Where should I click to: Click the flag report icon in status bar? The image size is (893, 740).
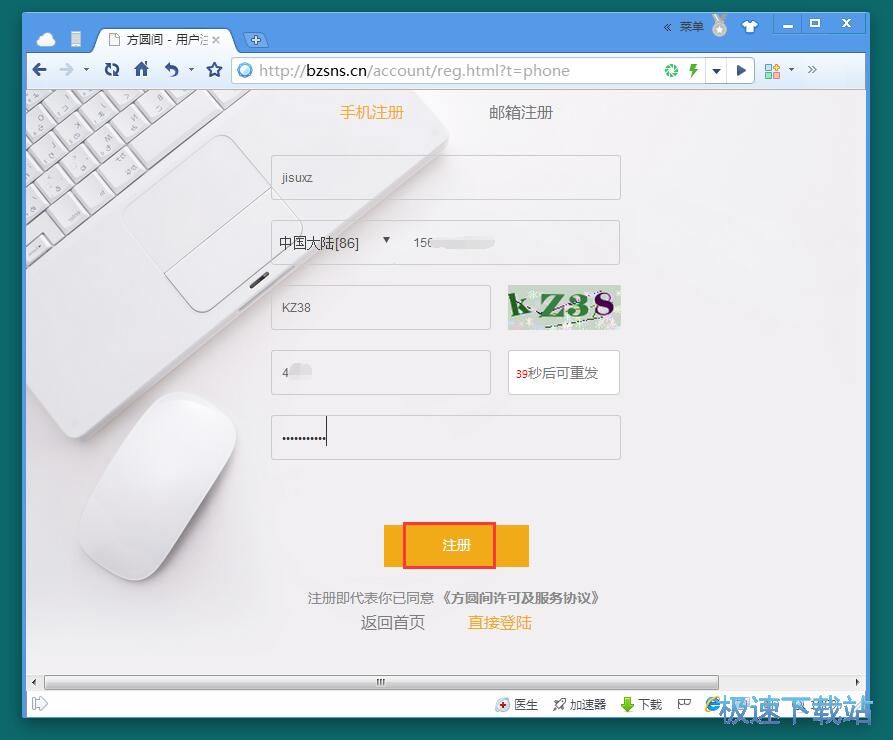(682, 704)
